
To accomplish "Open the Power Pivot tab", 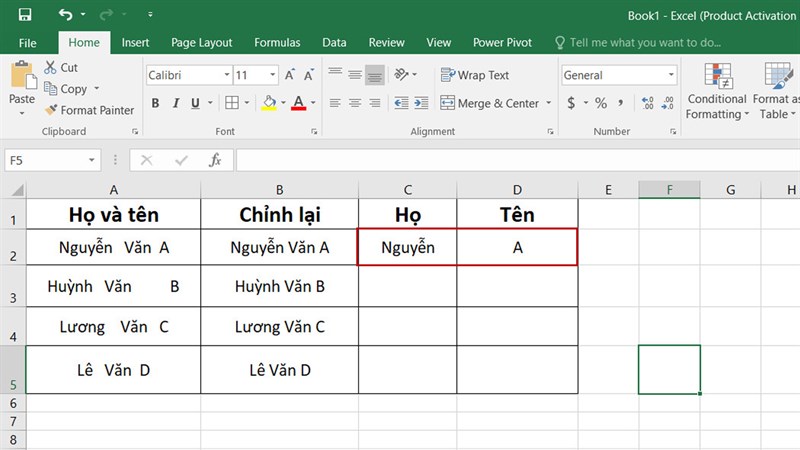I will pos(502,43).
